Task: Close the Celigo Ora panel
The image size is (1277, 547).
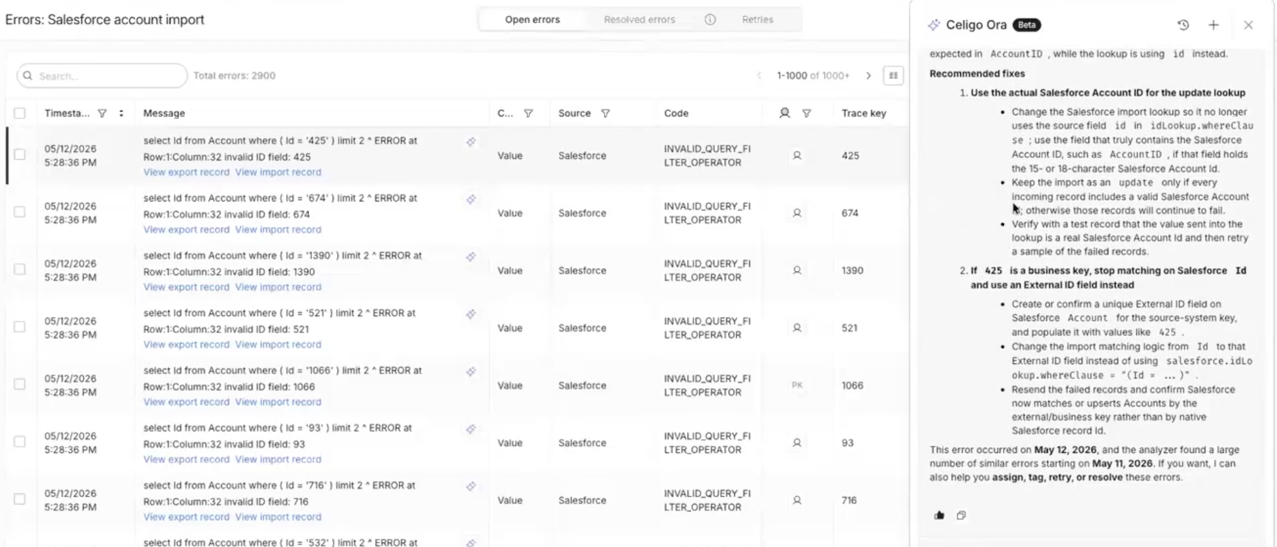Action: click(x=1248, y=25)
